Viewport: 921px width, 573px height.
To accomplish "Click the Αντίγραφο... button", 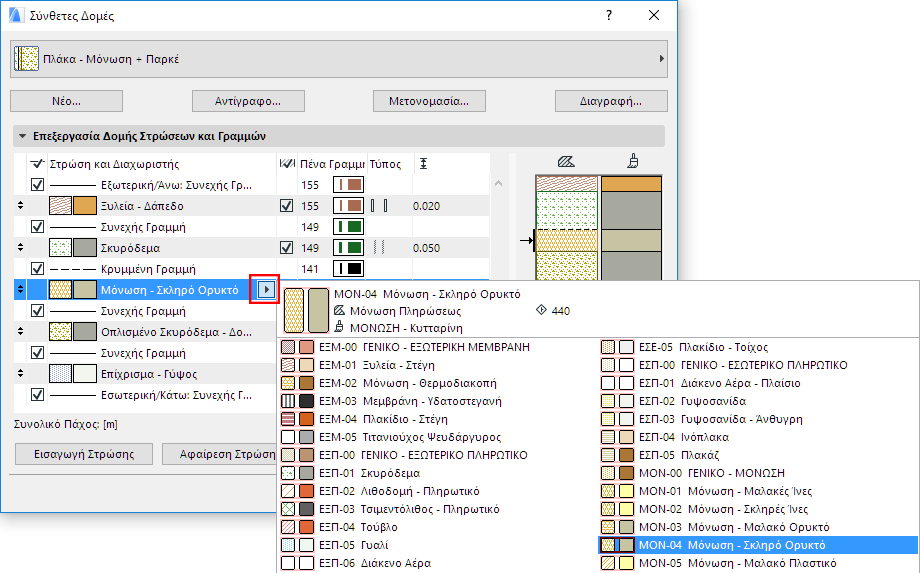I will coord(248,101).
